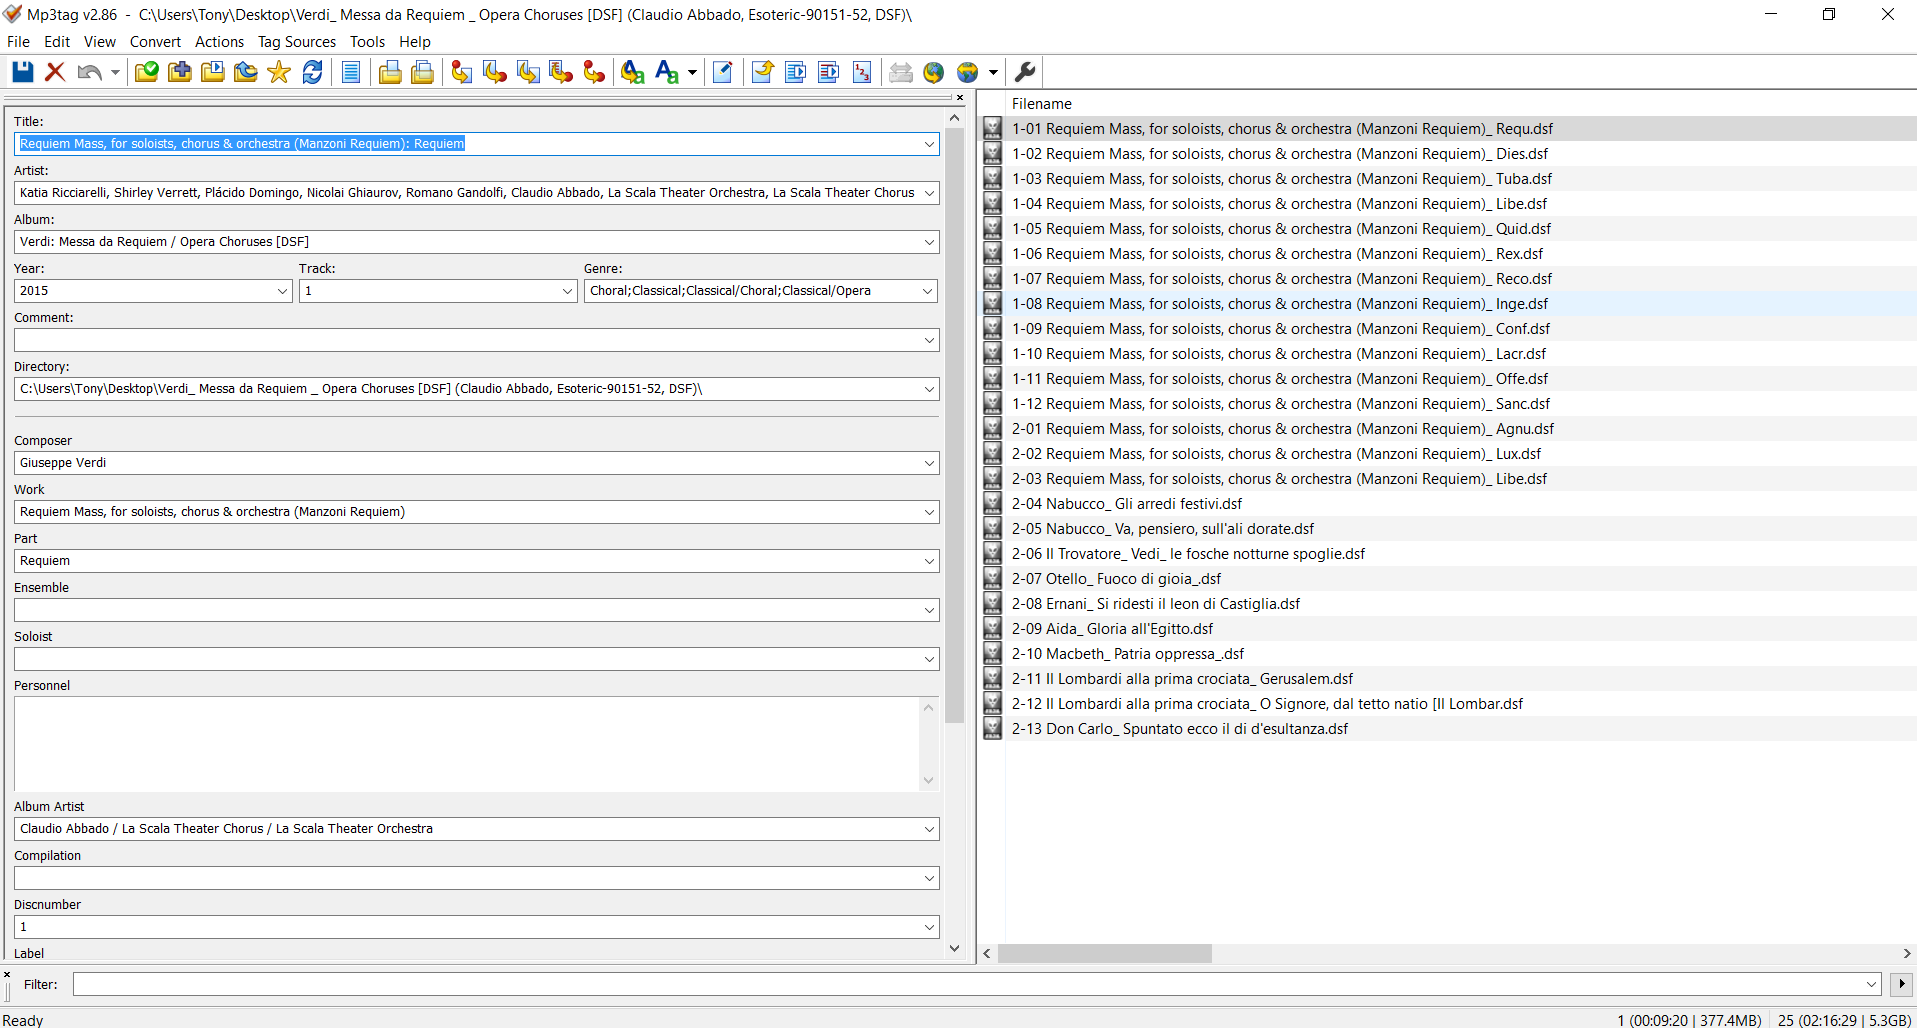Save tag with the floppy disk icon
Viewport: 1917px width, 1028px height.
tap(22, 72)
